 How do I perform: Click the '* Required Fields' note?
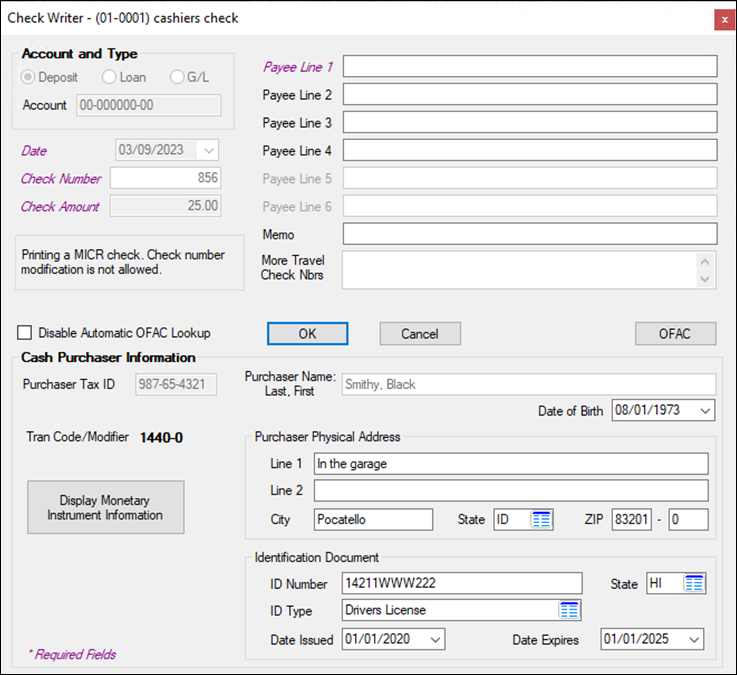[x=72, y=654]
